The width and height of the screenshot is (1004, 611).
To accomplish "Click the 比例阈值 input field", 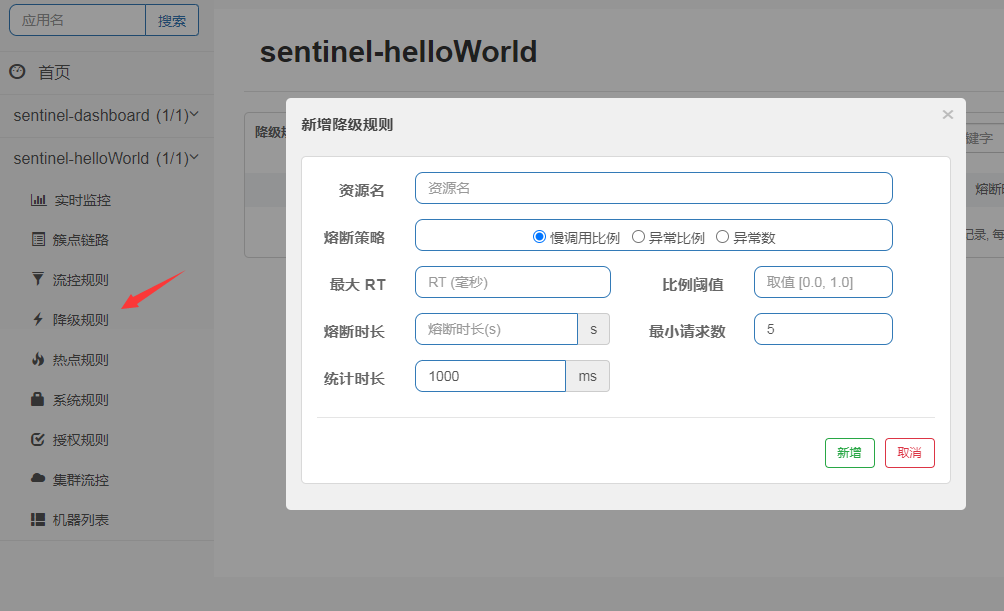I will (x=823, y=282).
